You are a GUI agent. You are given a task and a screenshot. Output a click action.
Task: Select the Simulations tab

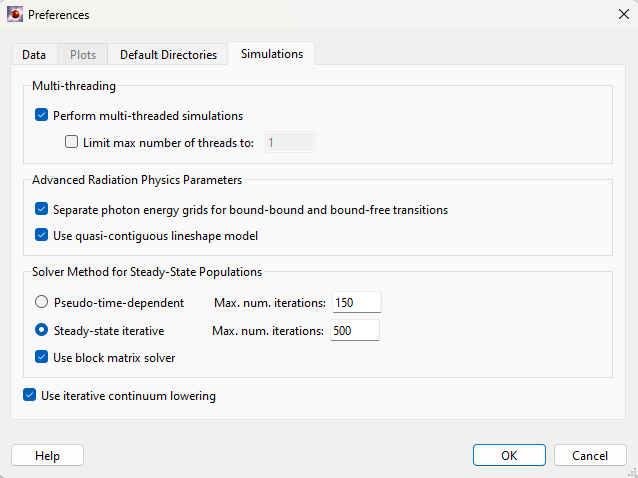tap(271, 54)
